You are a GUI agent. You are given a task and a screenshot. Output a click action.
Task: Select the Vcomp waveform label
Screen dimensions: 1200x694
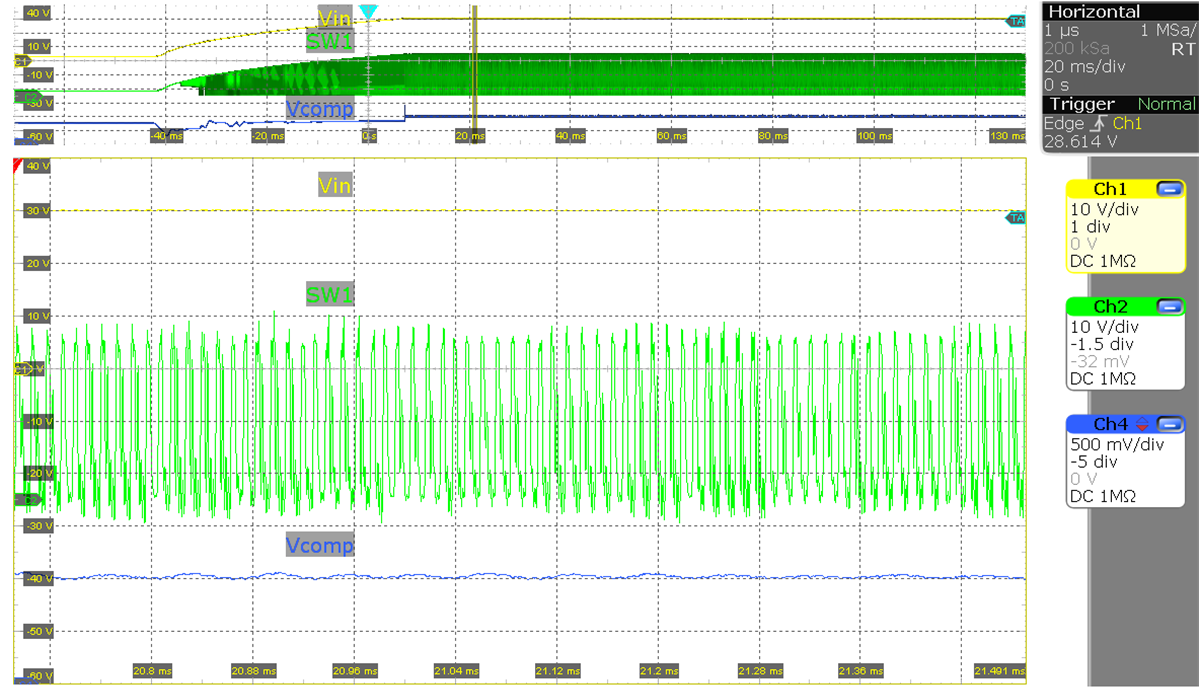[320, 545]
